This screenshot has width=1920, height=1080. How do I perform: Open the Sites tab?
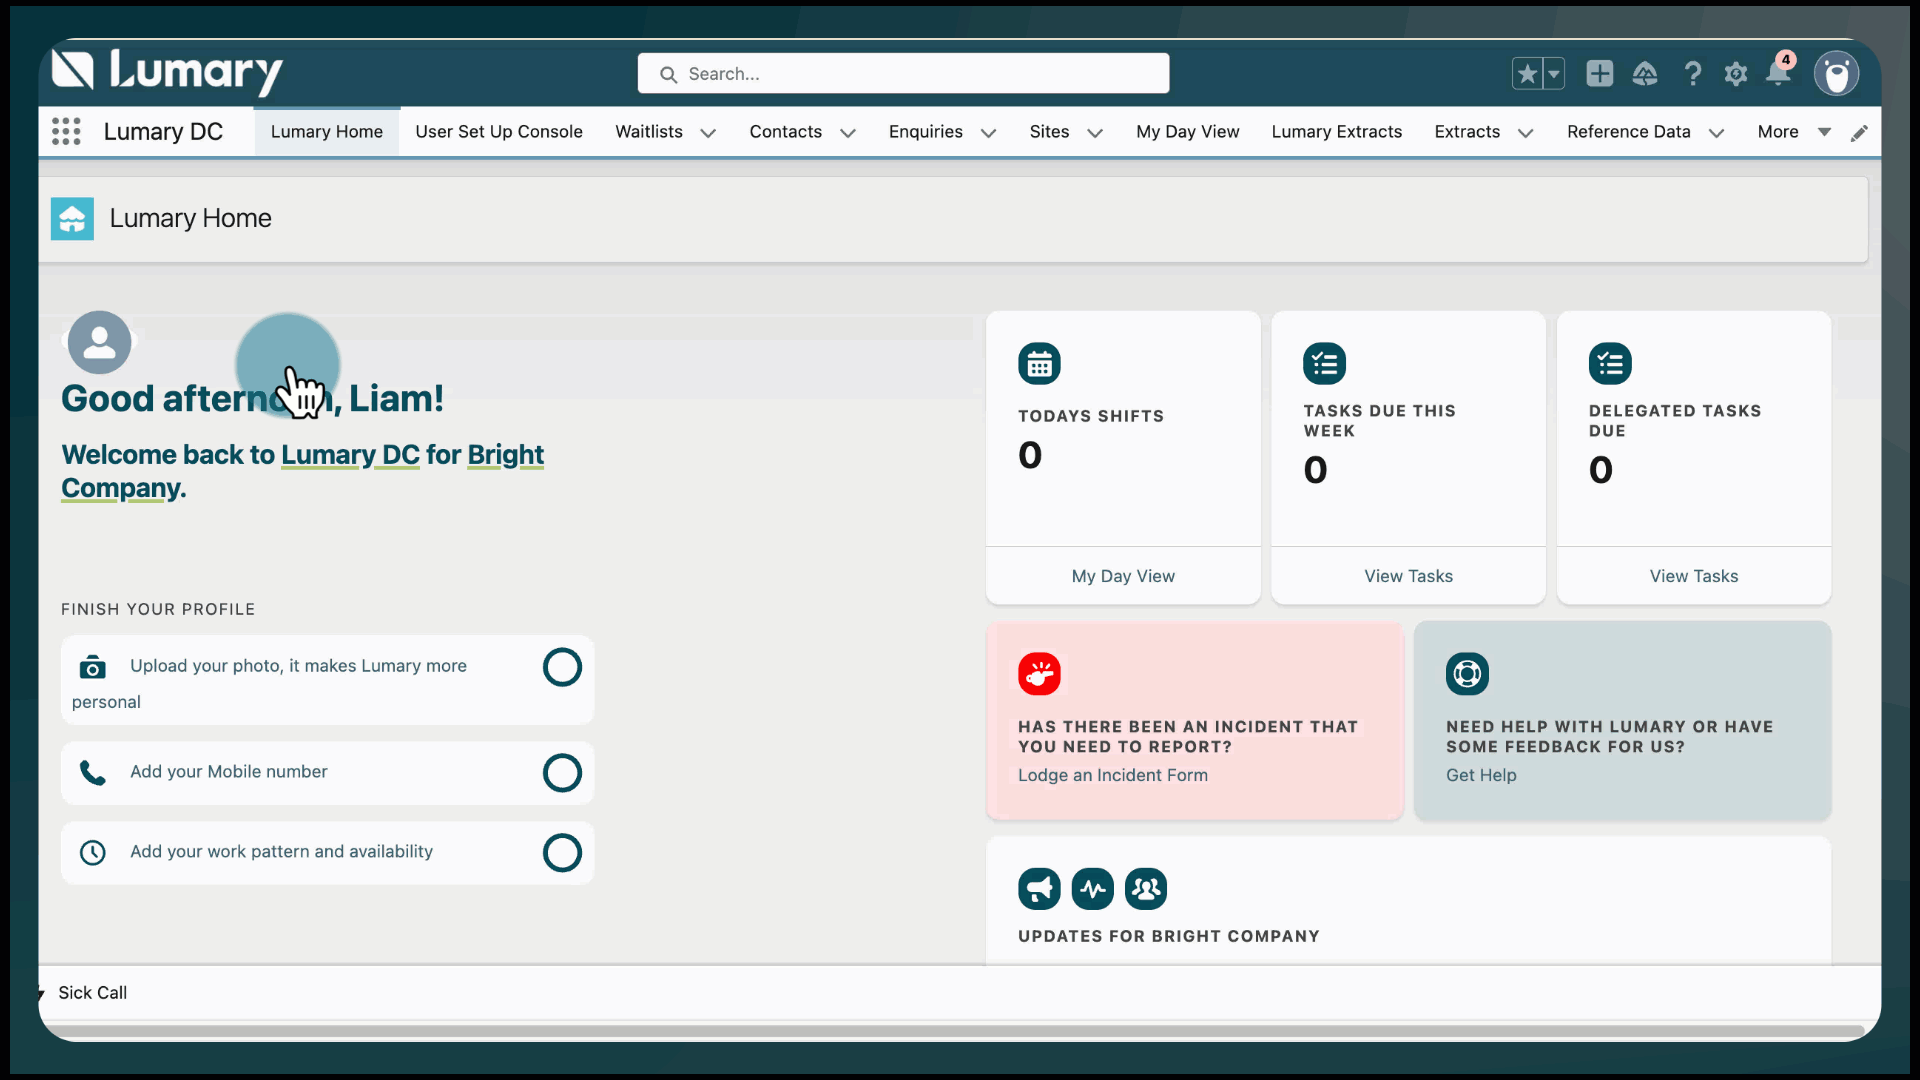coord(1050,132)
